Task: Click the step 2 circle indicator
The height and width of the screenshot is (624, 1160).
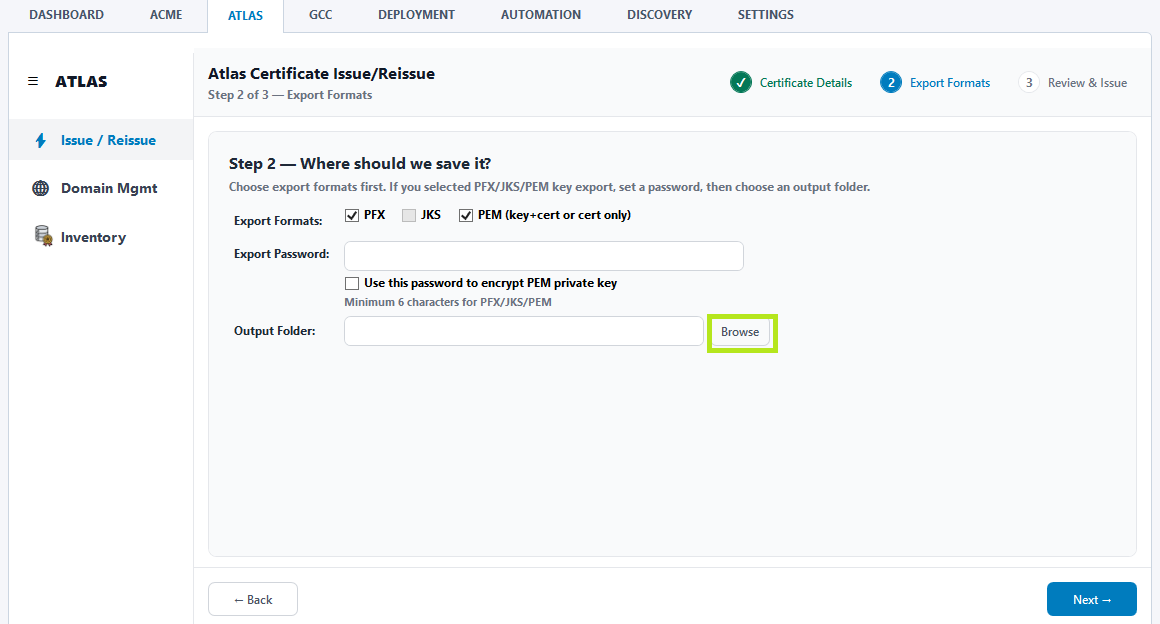Action: coord(891,83)
